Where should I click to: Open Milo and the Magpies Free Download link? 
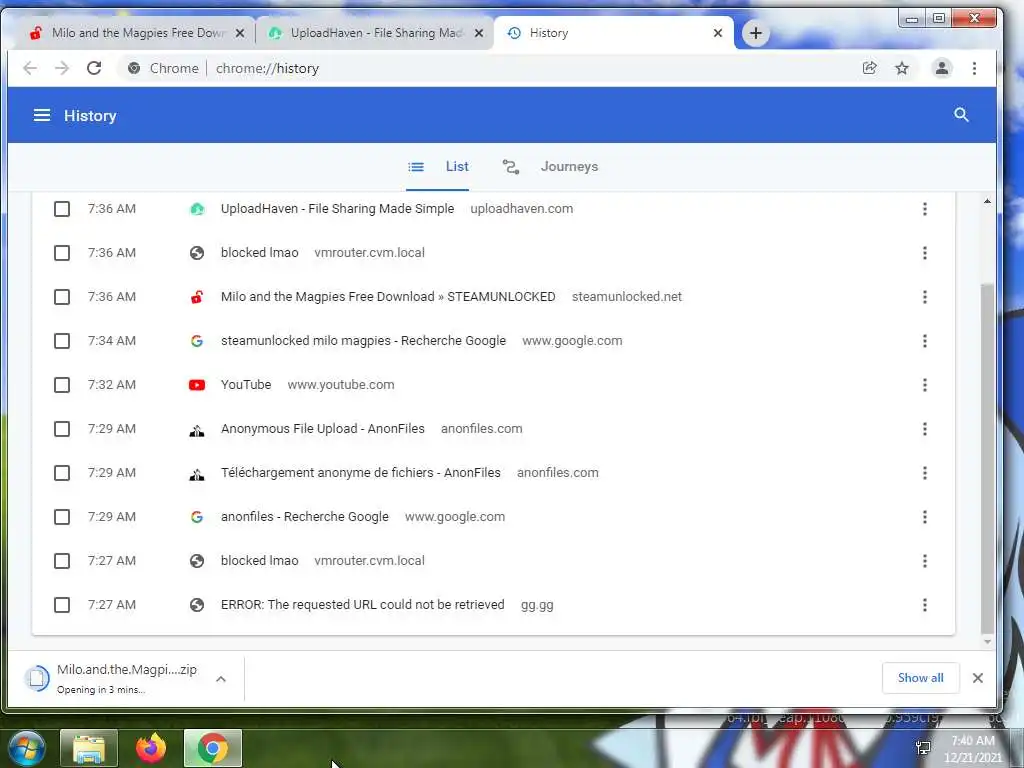click(x=388, y=296)
